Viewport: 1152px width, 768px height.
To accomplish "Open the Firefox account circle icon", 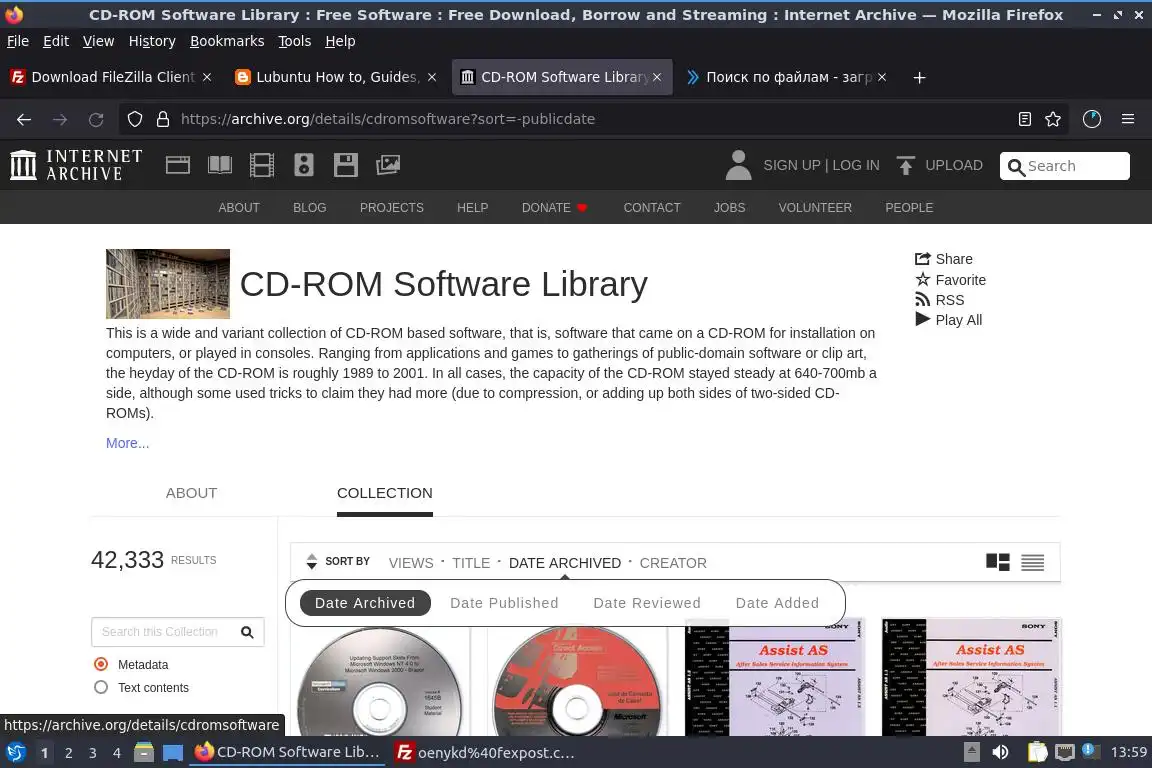I will tap(1092, 119).
